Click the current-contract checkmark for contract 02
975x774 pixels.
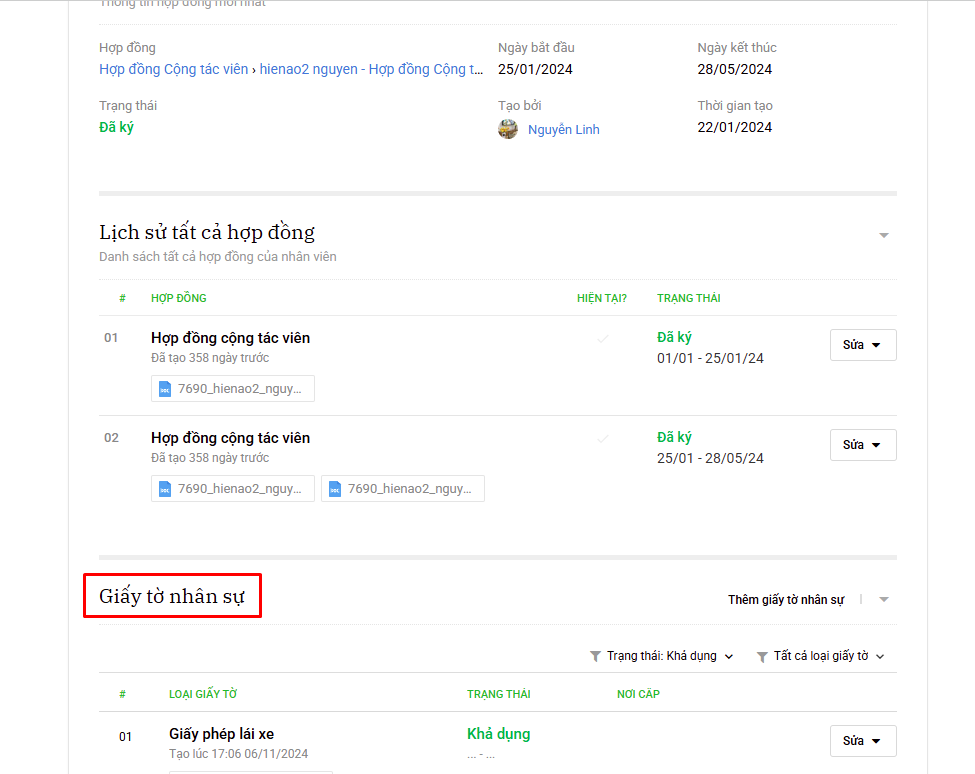[x=603, y=439]
